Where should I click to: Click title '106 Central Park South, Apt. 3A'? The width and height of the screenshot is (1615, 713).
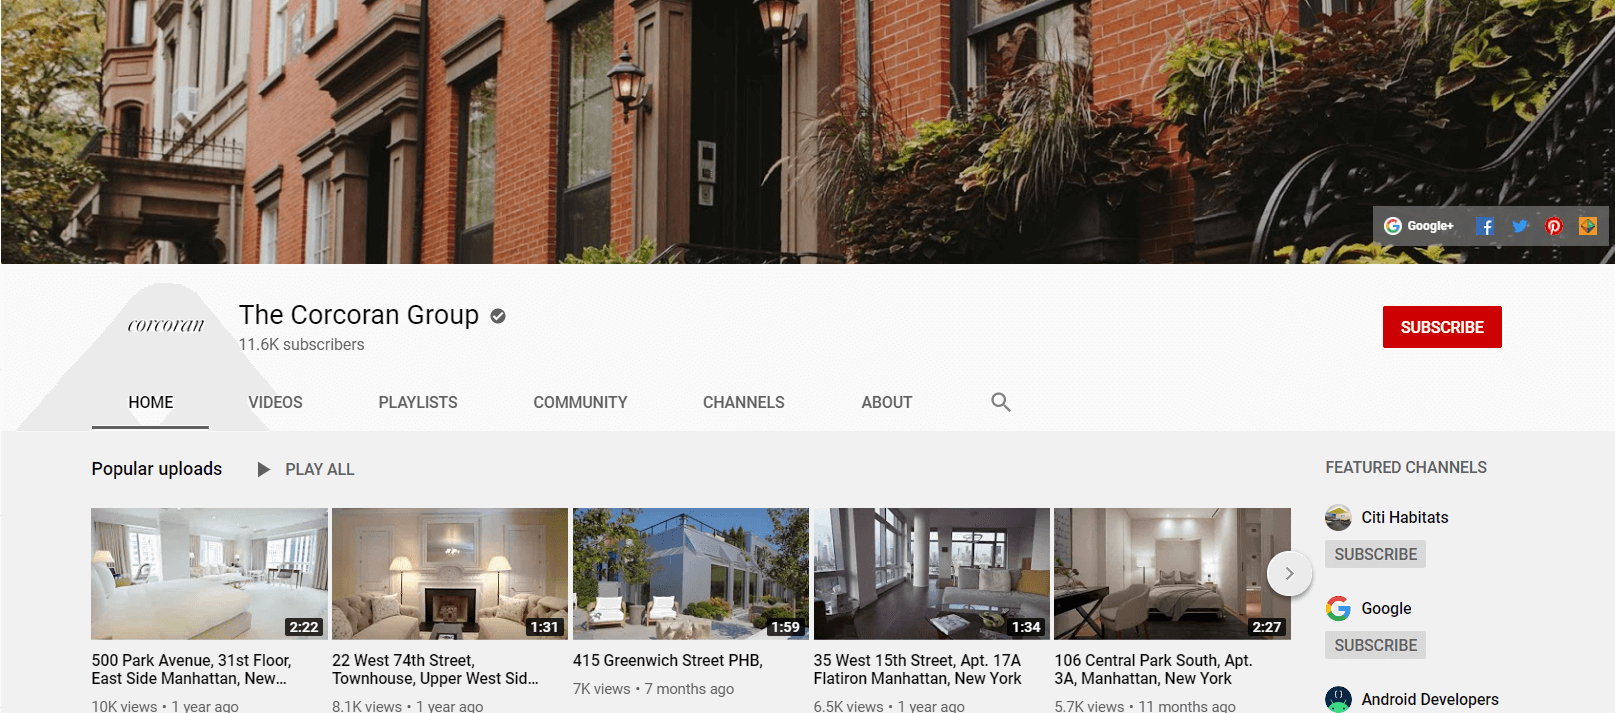point(1153,669)
